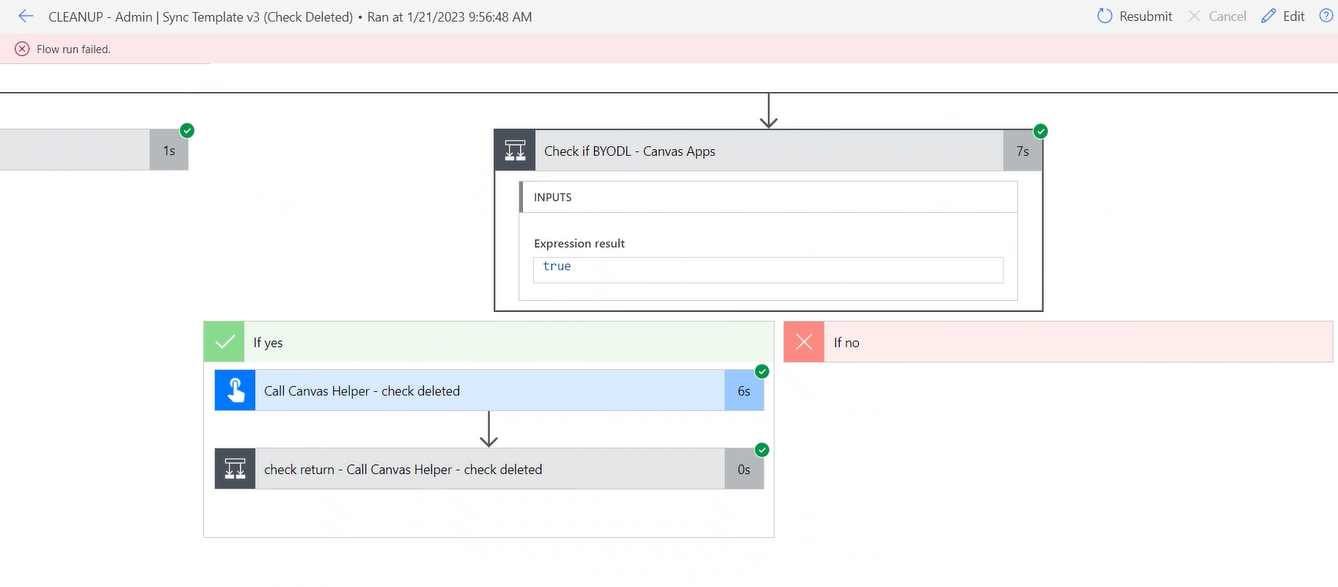
Task: Click the Cancel button label
Action: tap(1227, 16)
